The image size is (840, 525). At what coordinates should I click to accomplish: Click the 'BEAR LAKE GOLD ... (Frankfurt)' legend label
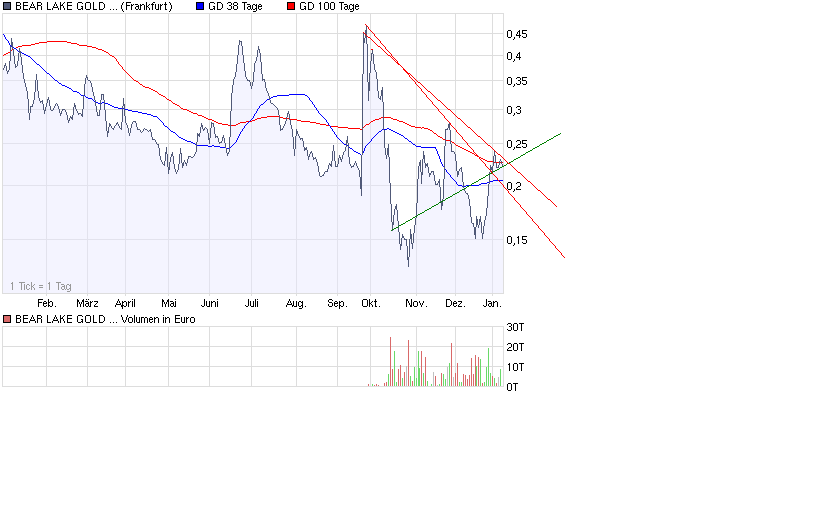click(x=94, y=6)
